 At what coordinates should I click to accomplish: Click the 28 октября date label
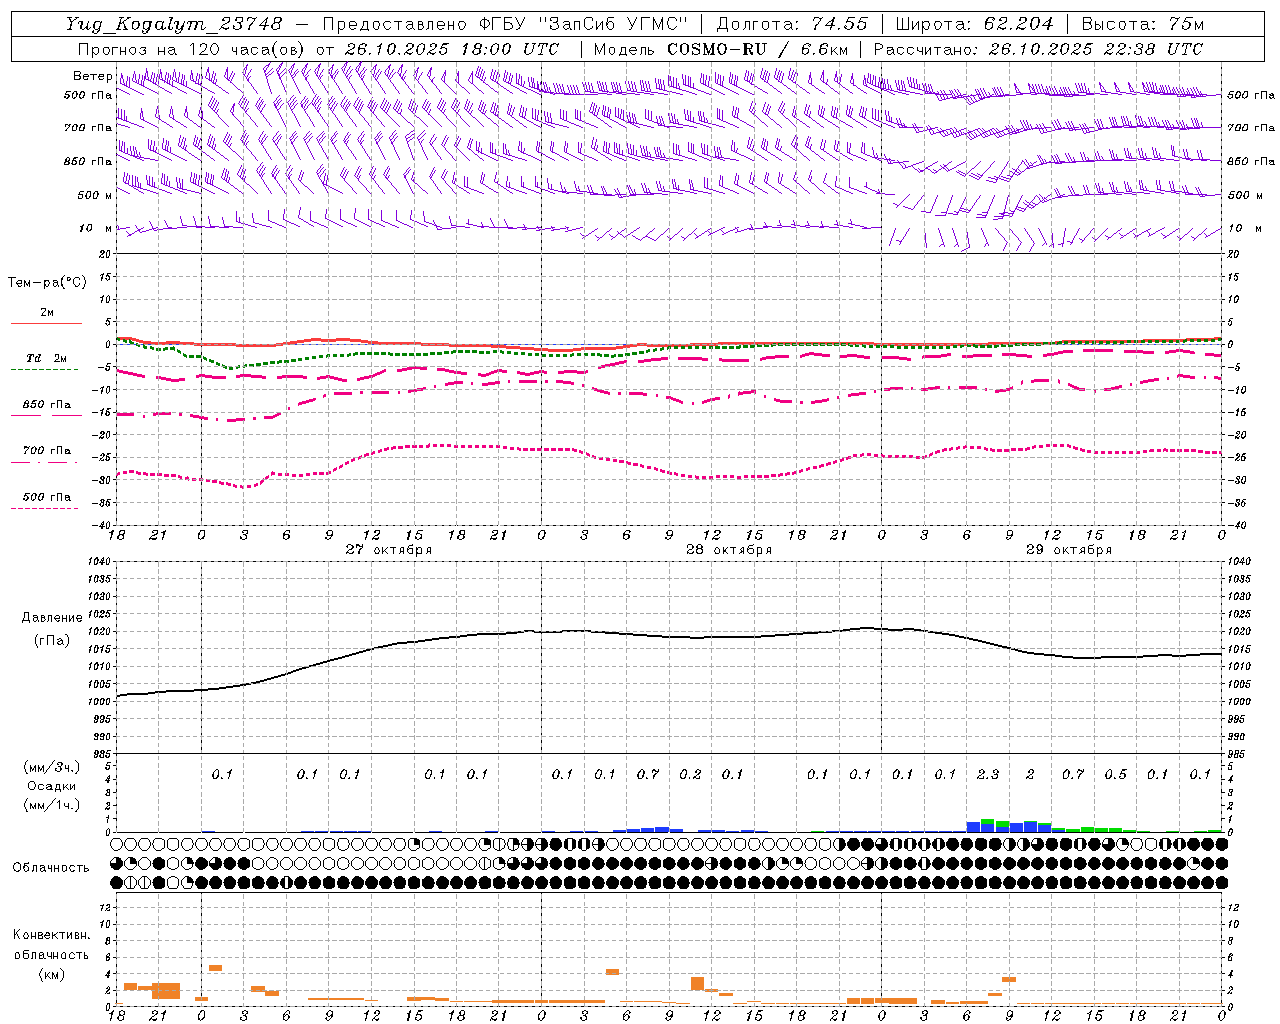point(729,550)
